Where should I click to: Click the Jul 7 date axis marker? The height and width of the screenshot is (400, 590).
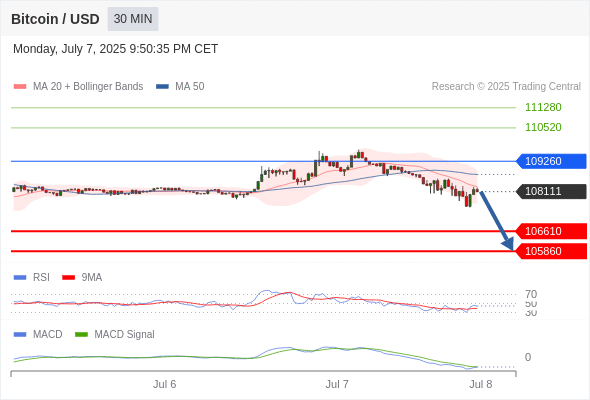pyautogui.click(x=337, y=384)
